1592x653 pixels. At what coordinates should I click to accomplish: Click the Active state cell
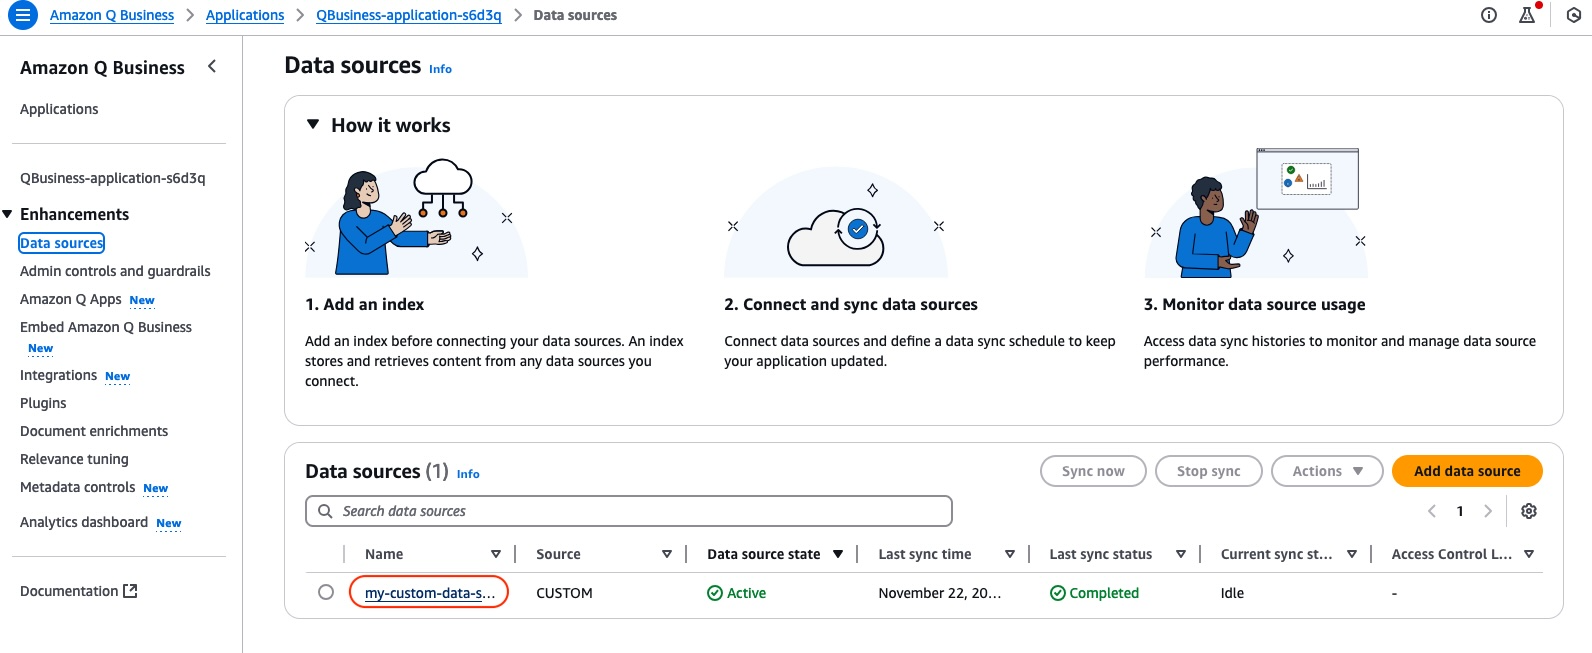[x=737, y=593]
